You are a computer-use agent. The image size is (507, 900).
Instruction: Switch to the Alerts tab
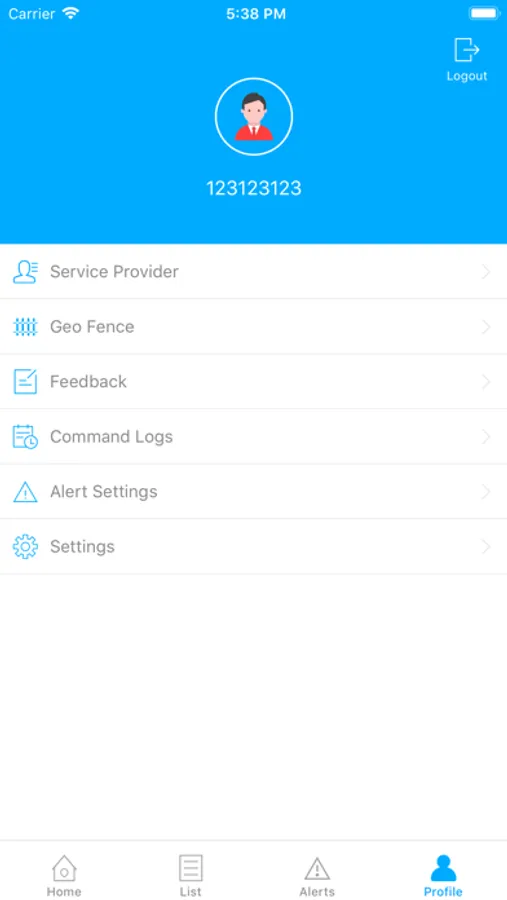(317, 875)
